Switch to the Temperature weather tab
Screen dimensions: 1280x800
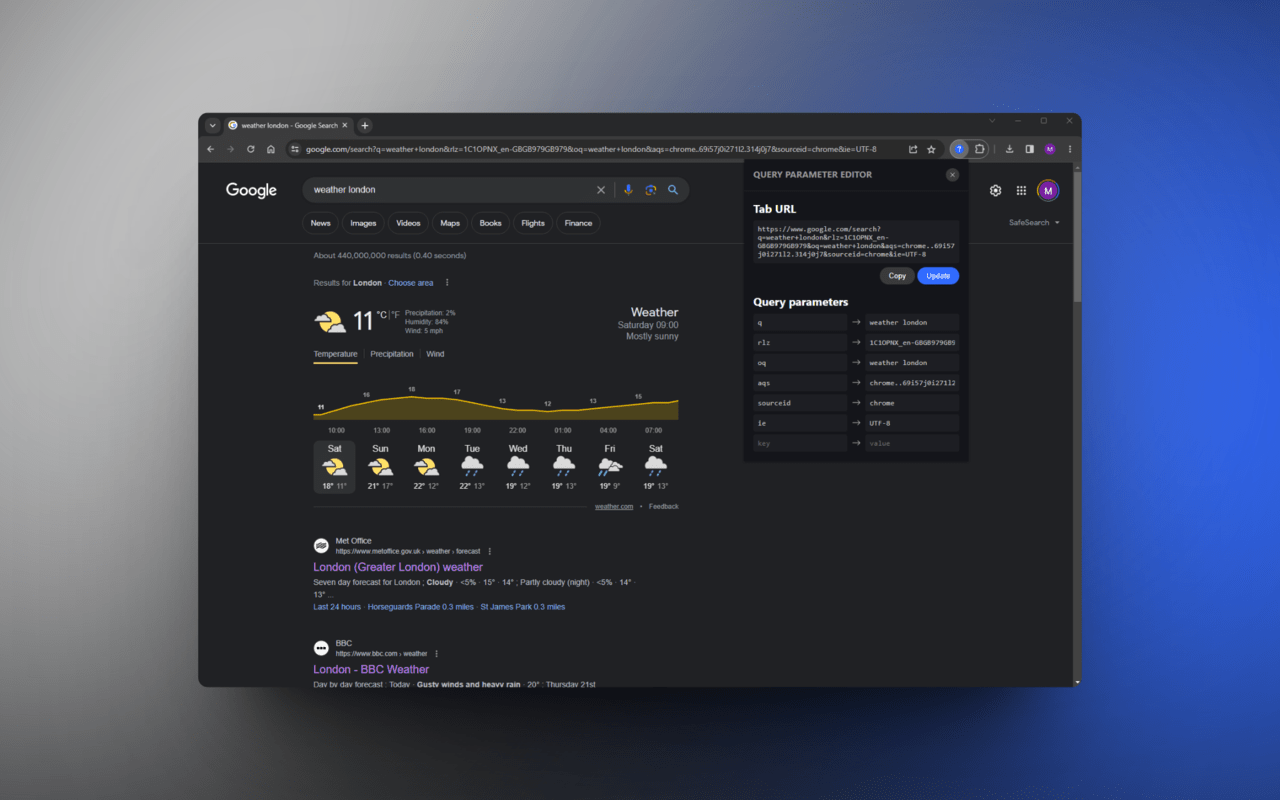coord(335,354)
